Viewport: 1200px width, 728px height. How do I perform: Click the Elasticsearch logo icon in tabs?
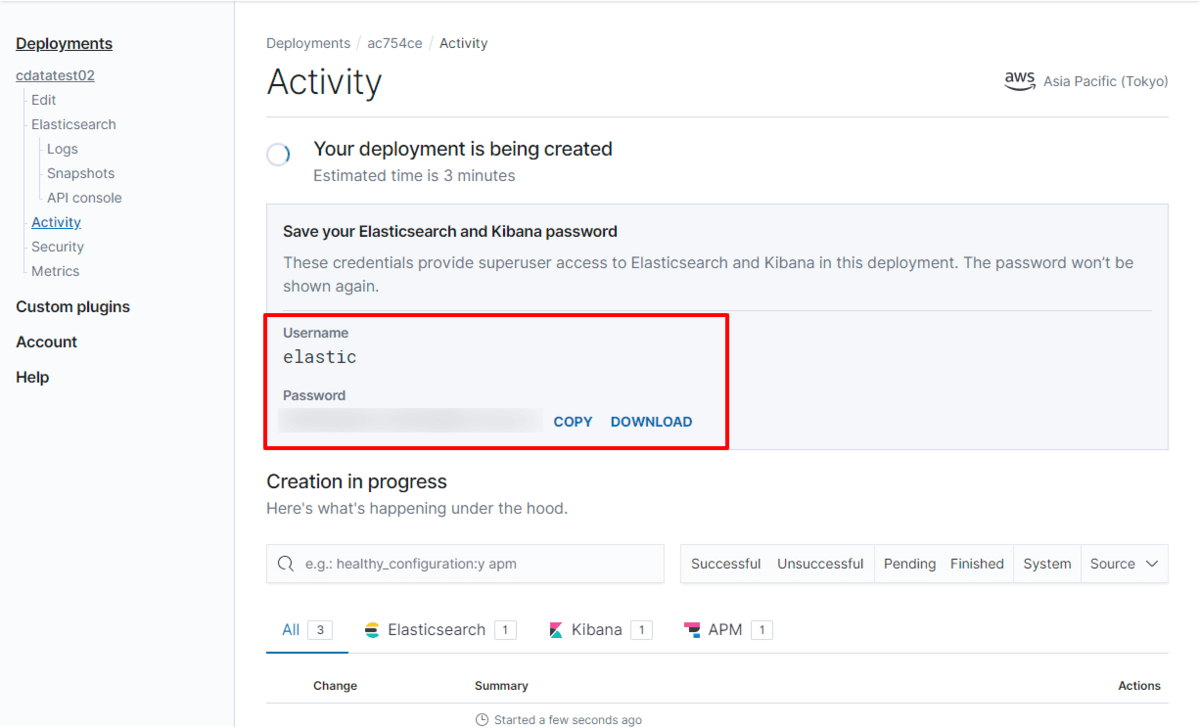click(x=372, y=630)
